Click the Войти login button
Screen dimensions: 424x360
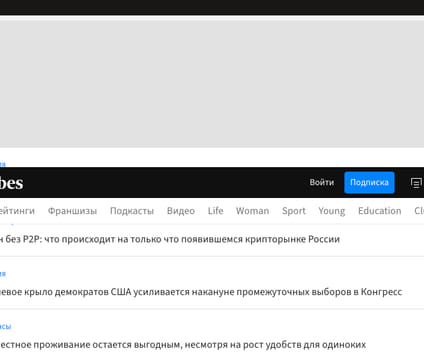321,182
